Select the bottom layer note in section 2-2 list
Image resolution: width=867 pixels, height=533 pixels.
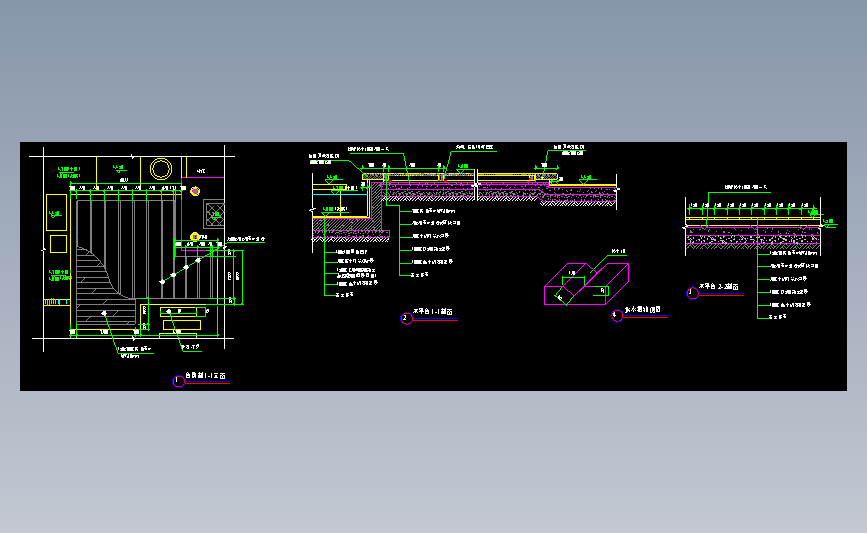[x=778, y=317]
